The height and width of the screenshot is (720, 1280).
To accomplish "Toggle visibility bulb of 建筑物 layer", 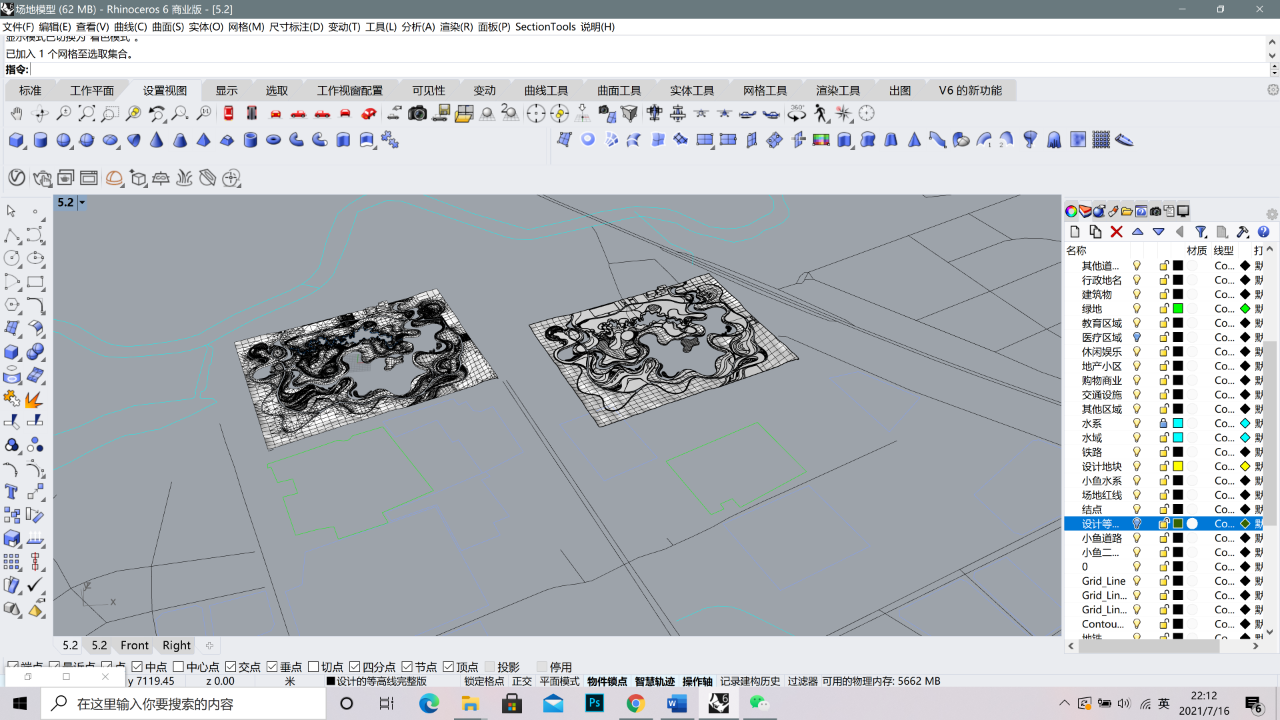I will coord(1136,295).
